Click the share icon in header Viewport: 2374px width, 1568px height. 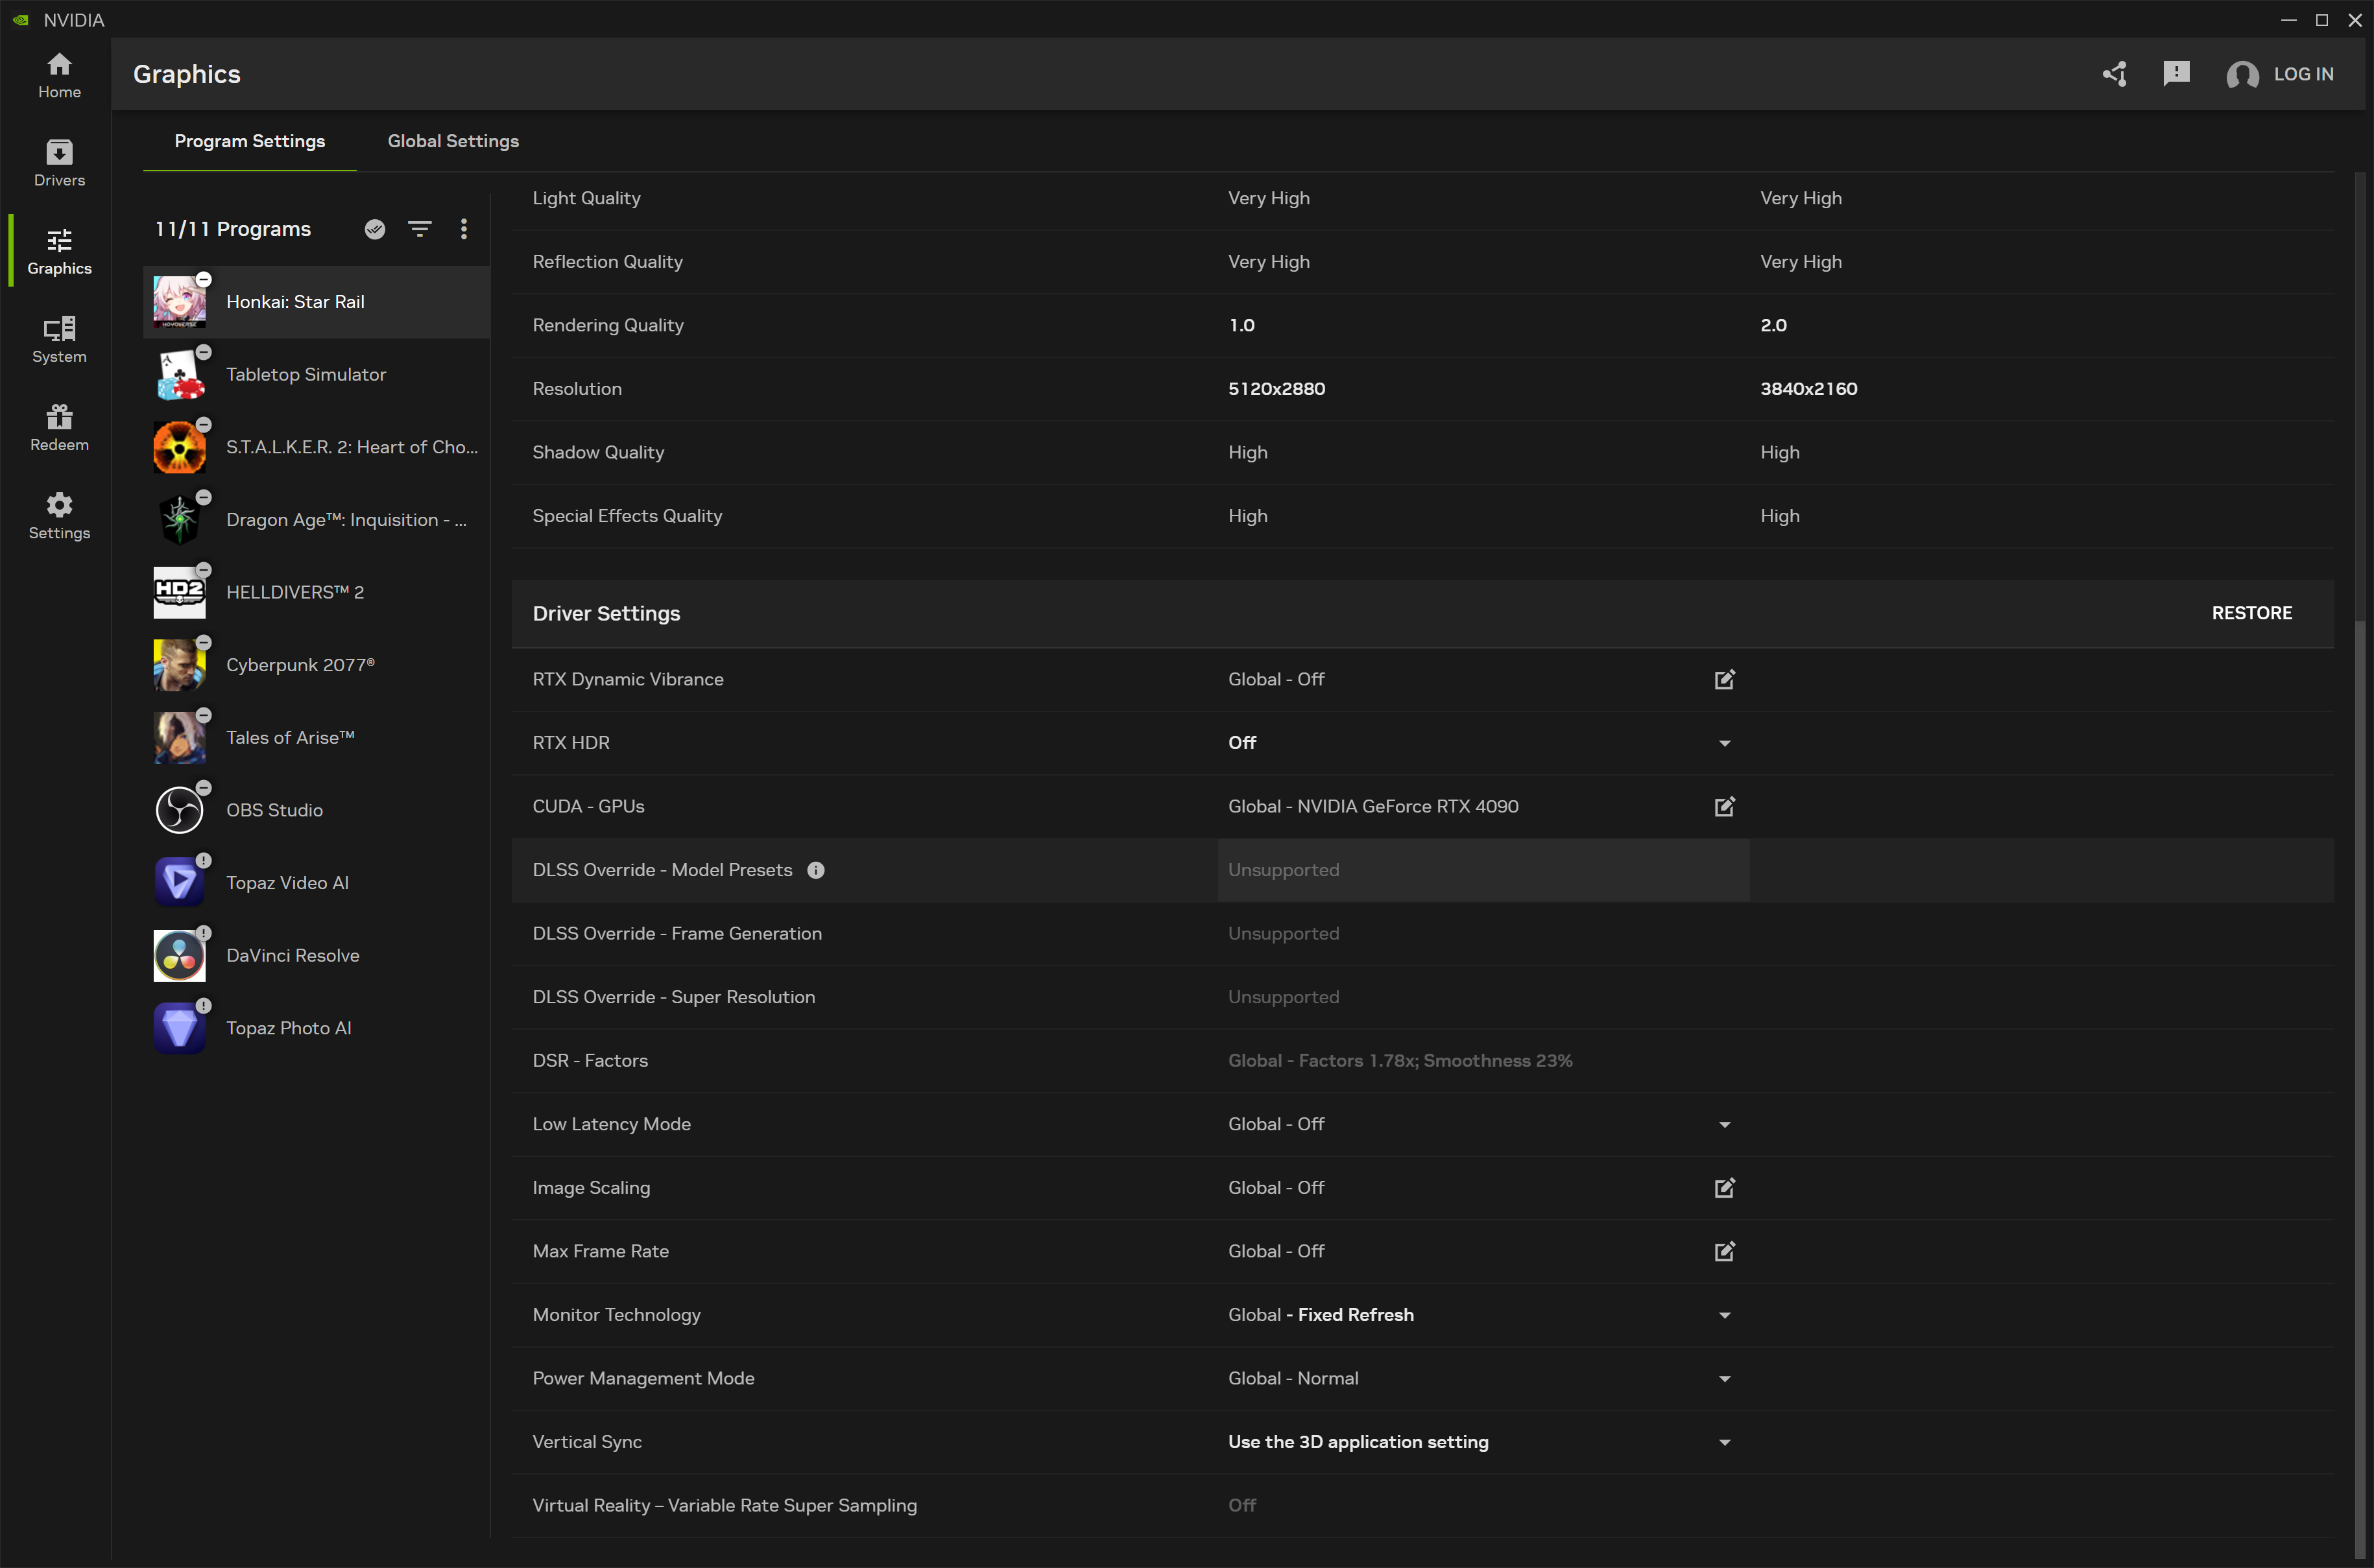(2114, 74)
